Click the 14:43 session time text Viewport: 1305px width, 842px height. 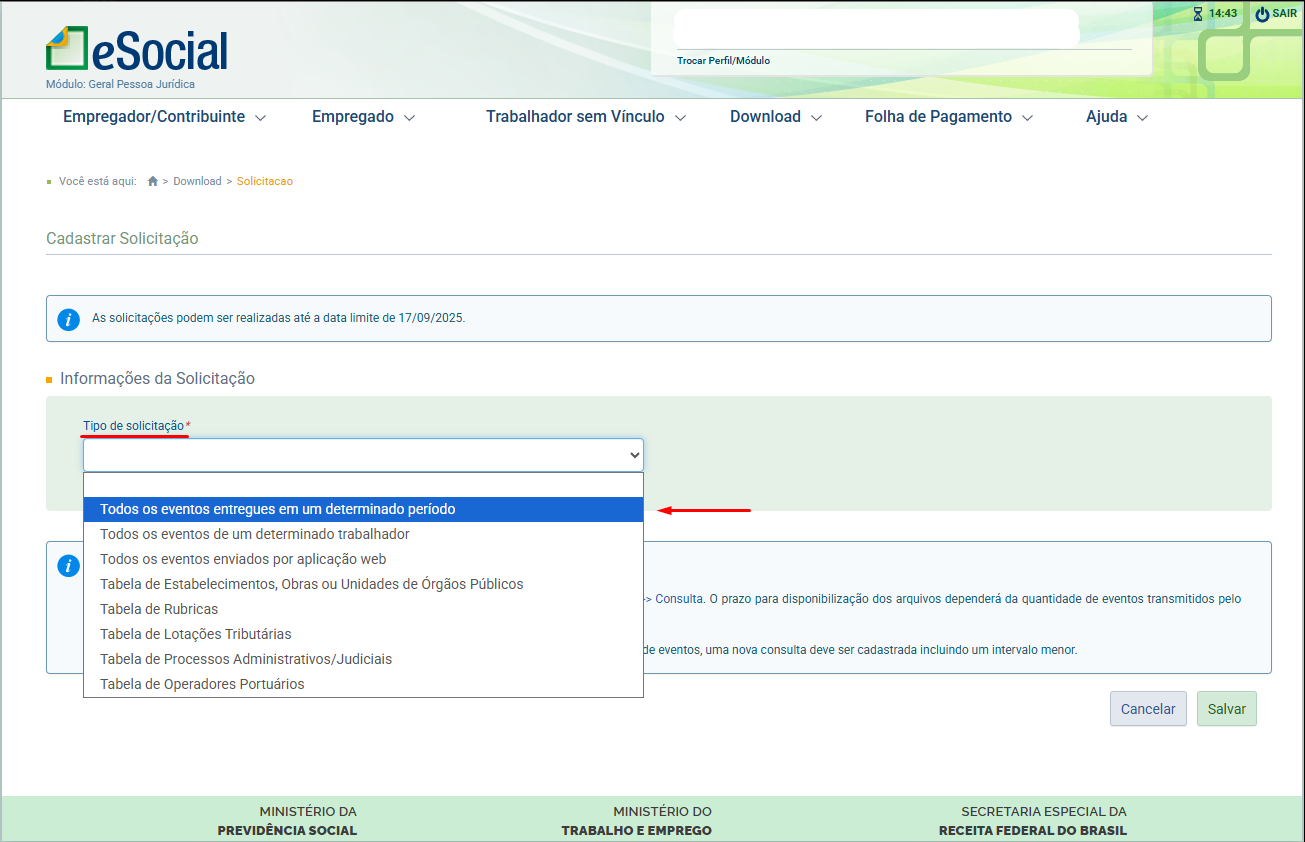tap(1223, 14)
